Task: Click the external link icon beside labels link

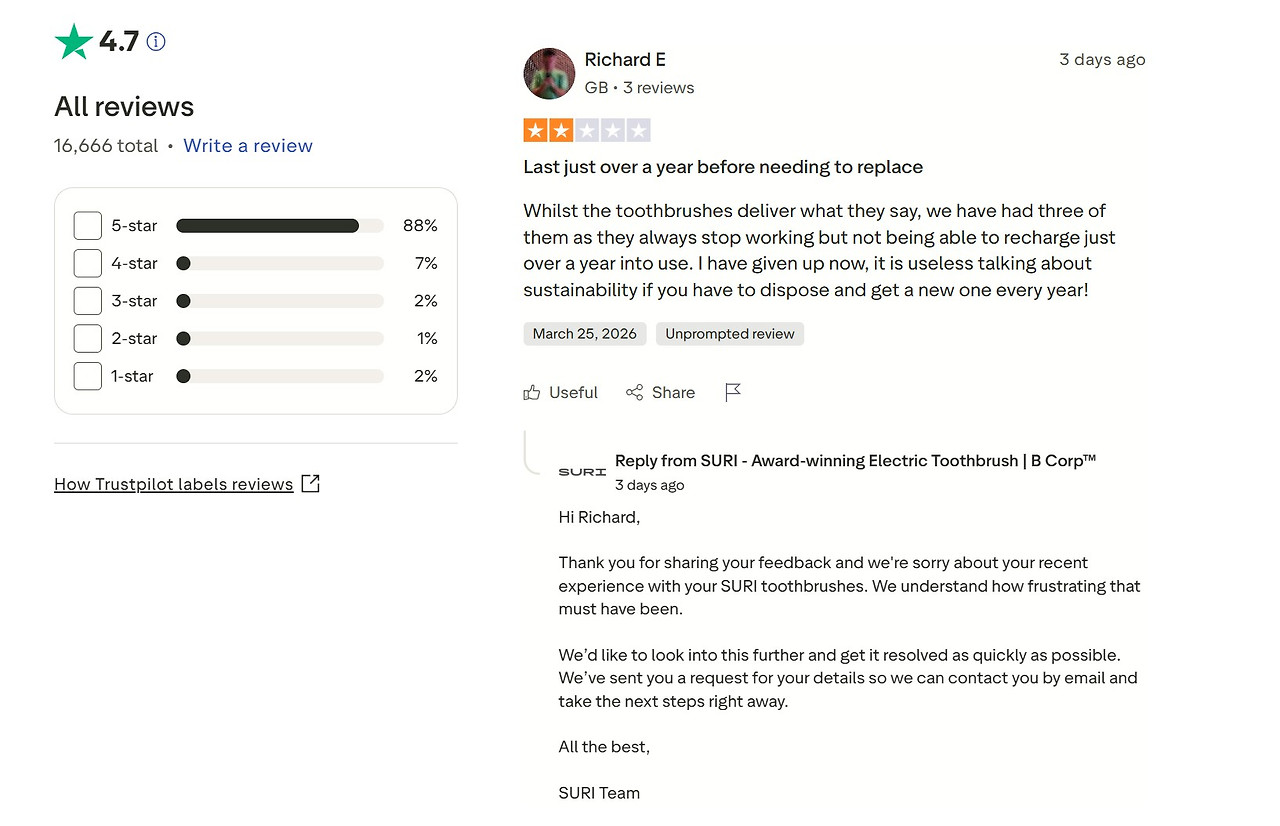Action: tap(311, 484)
